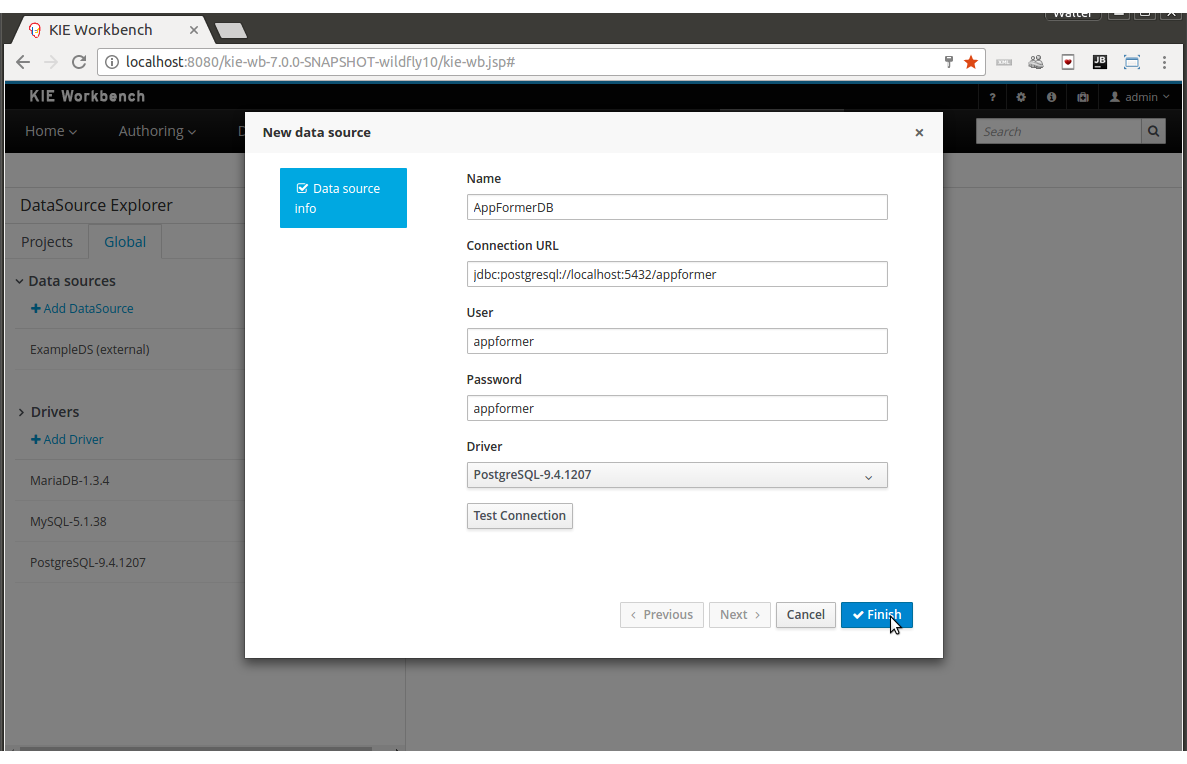This screenshot has height=764, width=1187.
Task: Click the search magnifier button
Action: 1153,131
